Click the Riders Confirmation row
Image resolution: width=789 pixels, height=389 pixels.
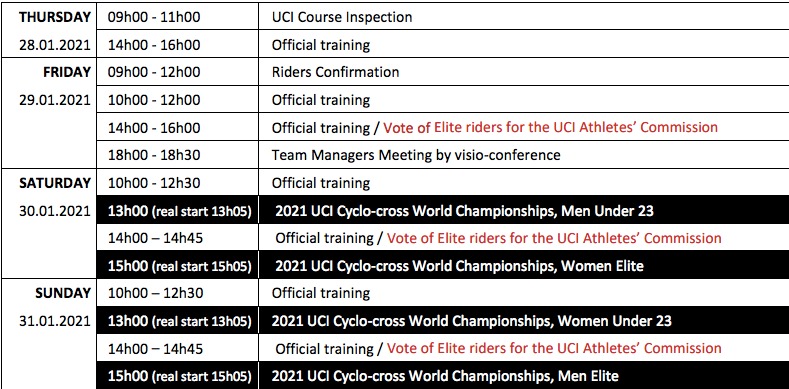[x=443, y=72]
